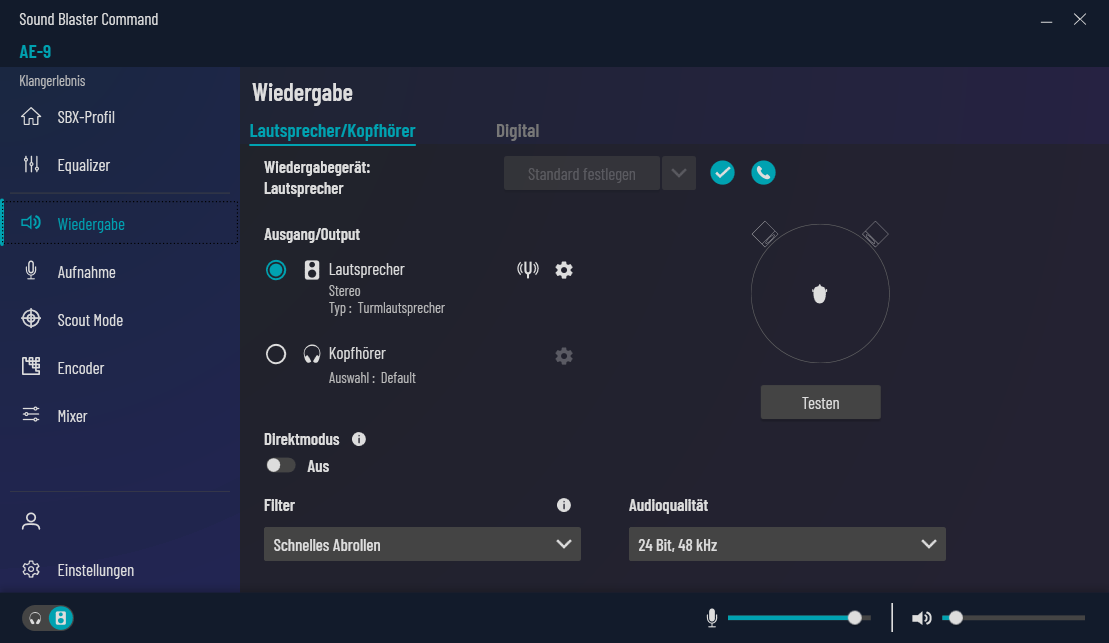Click the Scout Mode crosshair icon
This screenshot has height=643, width=1109.
(x=31, y=319)
